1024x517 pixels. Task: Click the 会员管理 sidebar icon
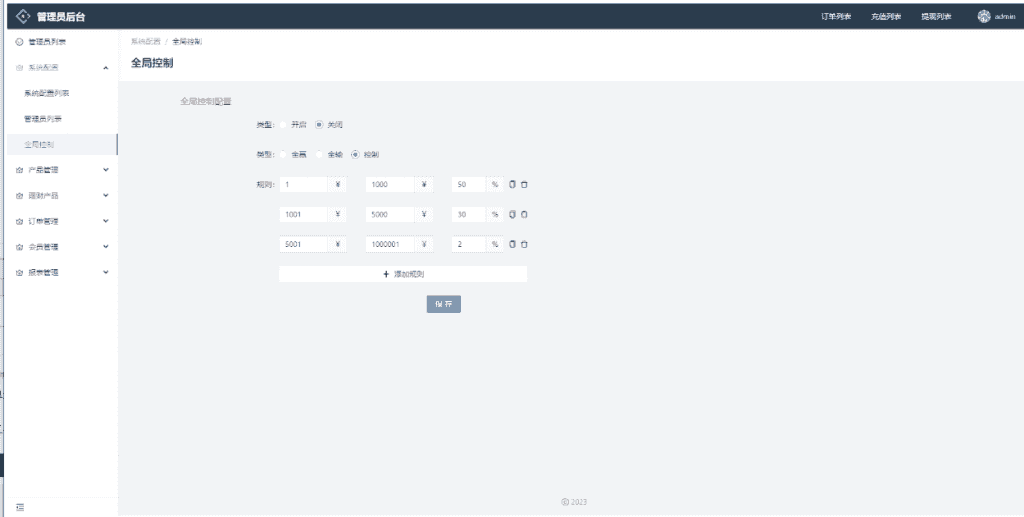[20, 247]
